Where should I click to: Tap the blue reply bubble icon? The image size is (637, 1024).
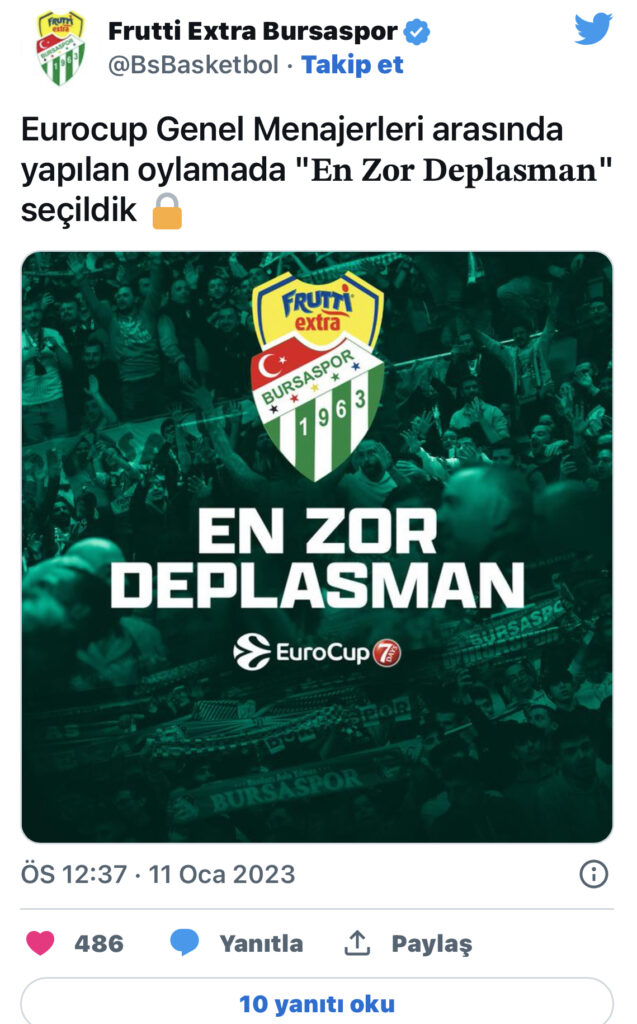[x=184, y=943]
